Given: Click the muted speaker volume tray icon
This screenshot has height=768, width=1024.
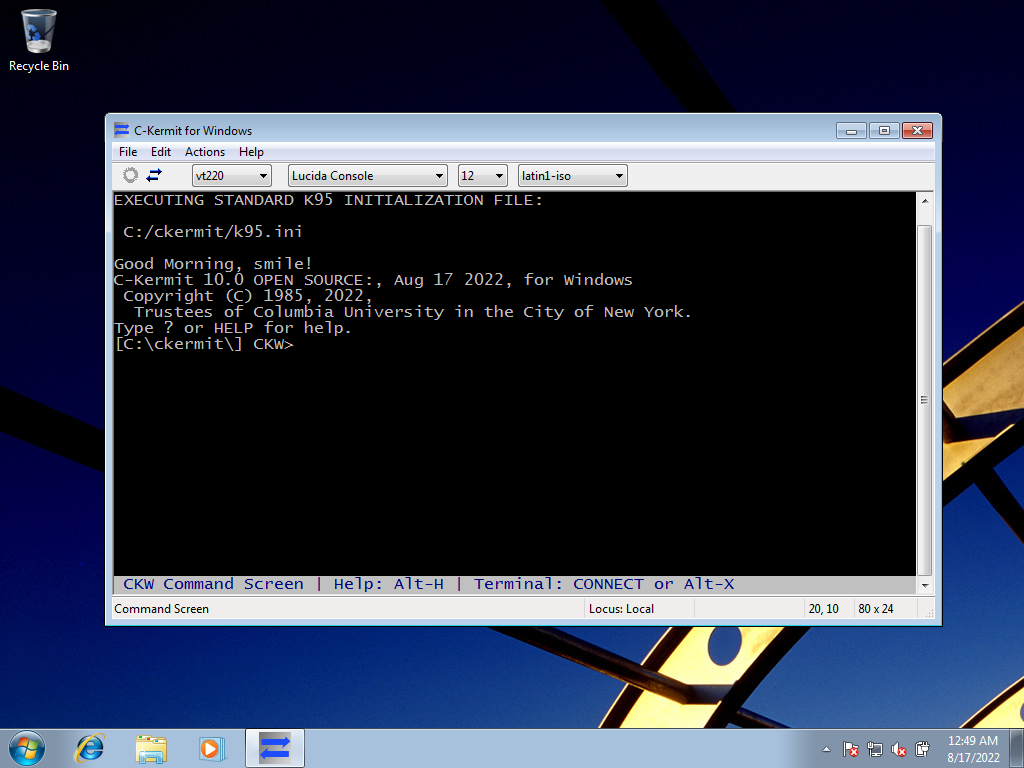Looking at the screenshot, I should (x=899, y=749).
